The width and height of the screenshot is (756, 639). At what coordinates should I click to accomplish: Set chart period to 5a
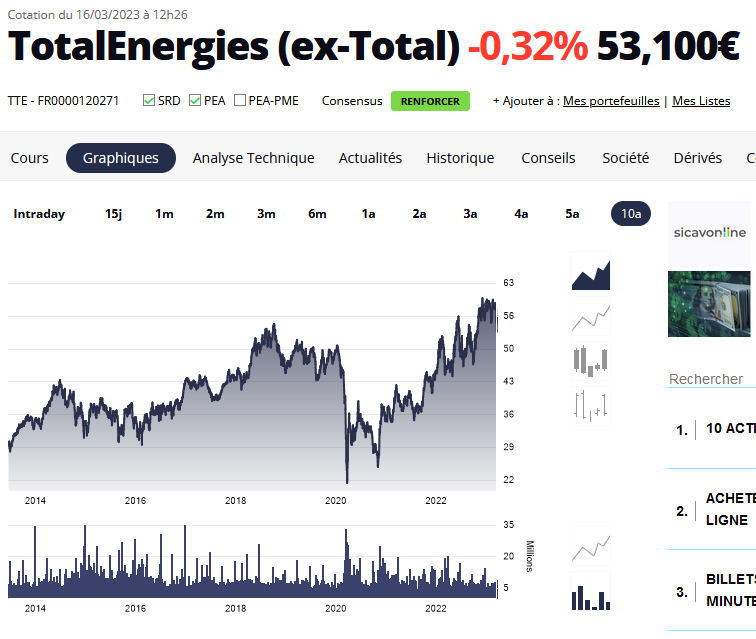(x=572, y=214)
